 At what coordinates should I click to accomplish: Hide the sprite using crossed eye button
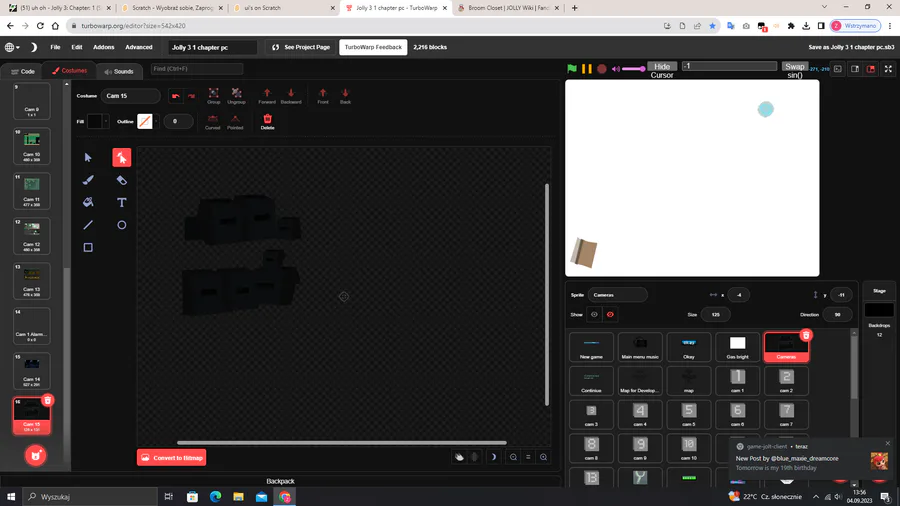click(610, 314)
